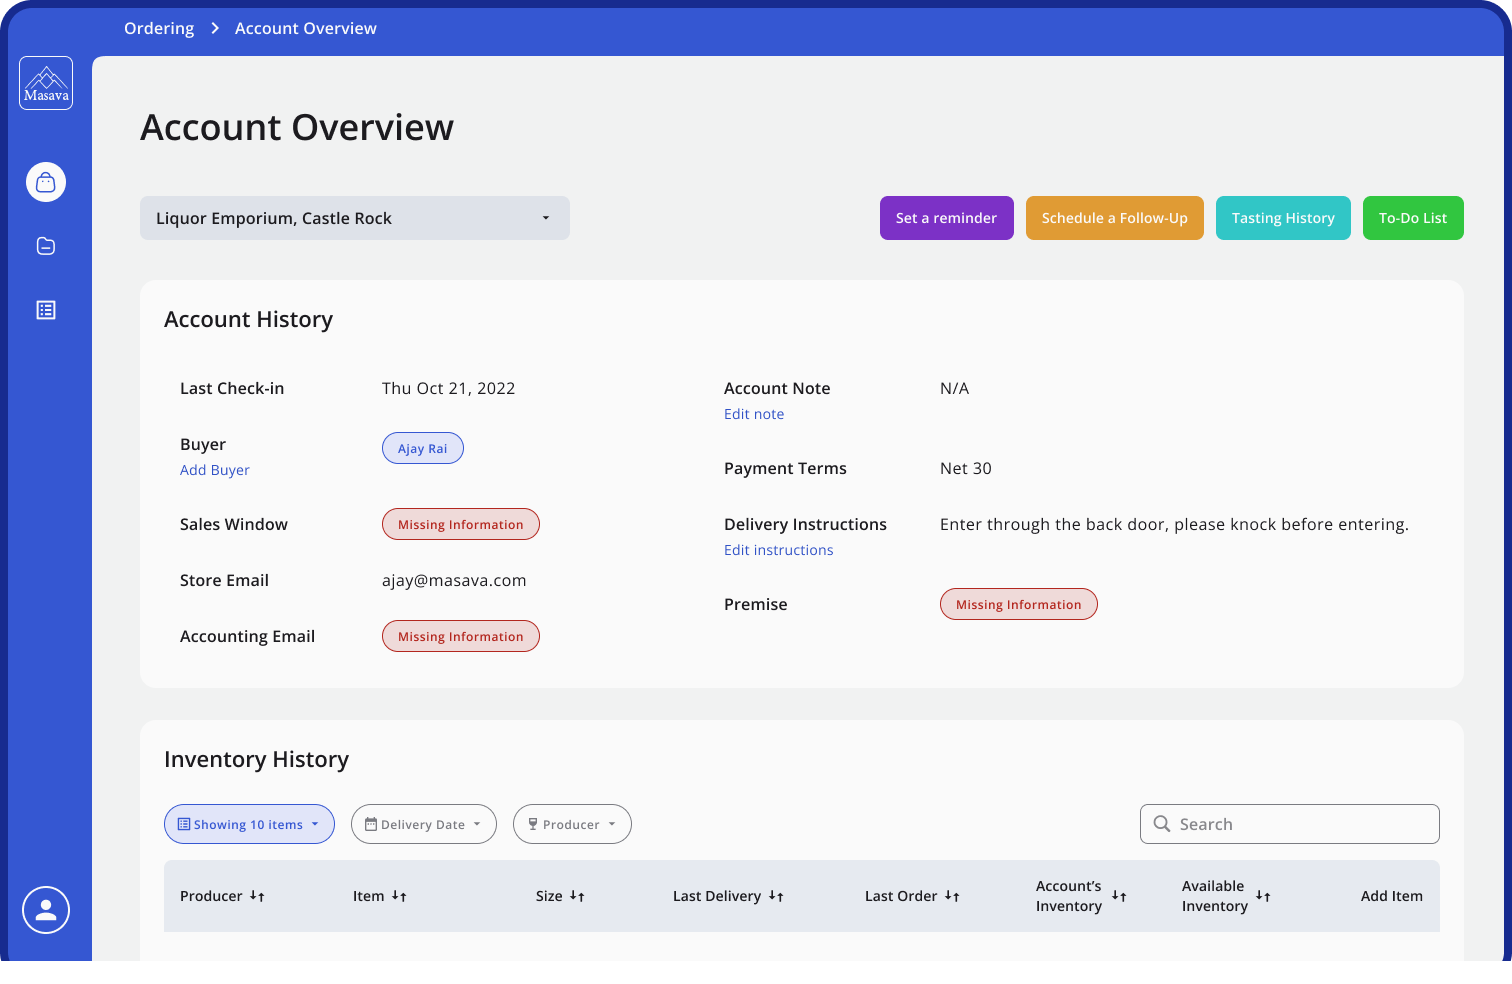Open the folder icon in sidebar
Image resolution: width=1512 pixels, height=984 pixels.
[x=46, y=246]
